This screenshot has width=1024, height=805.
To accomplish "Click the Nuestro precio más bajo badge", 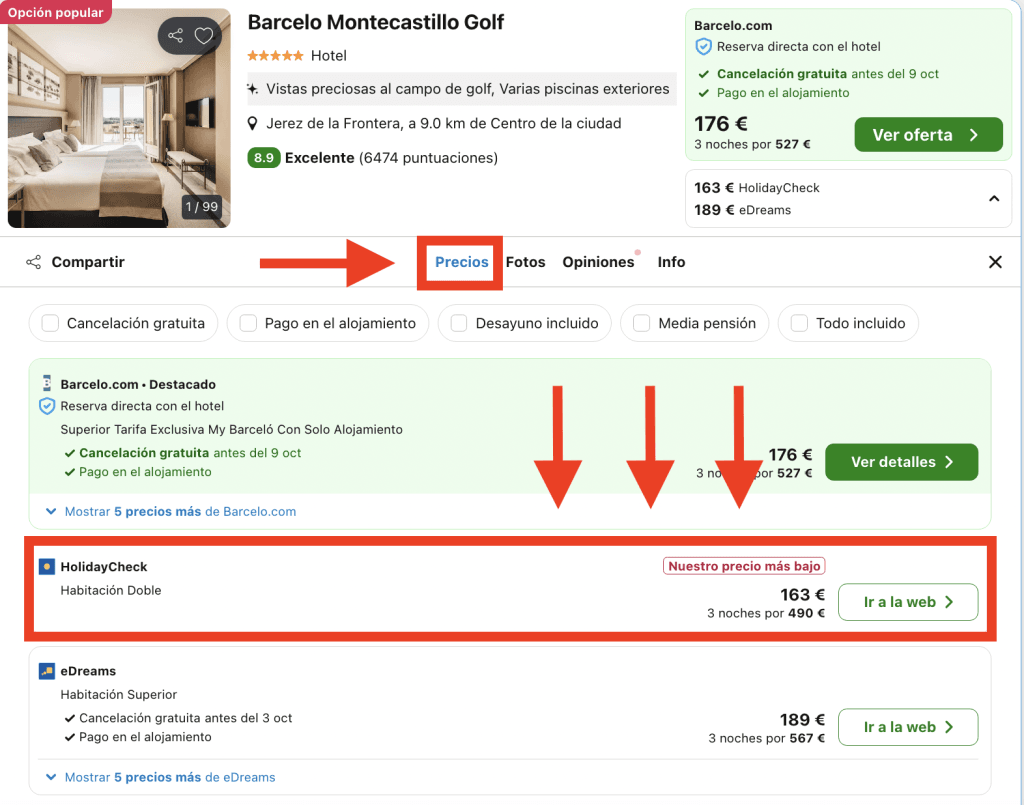I will pos(744,566).
